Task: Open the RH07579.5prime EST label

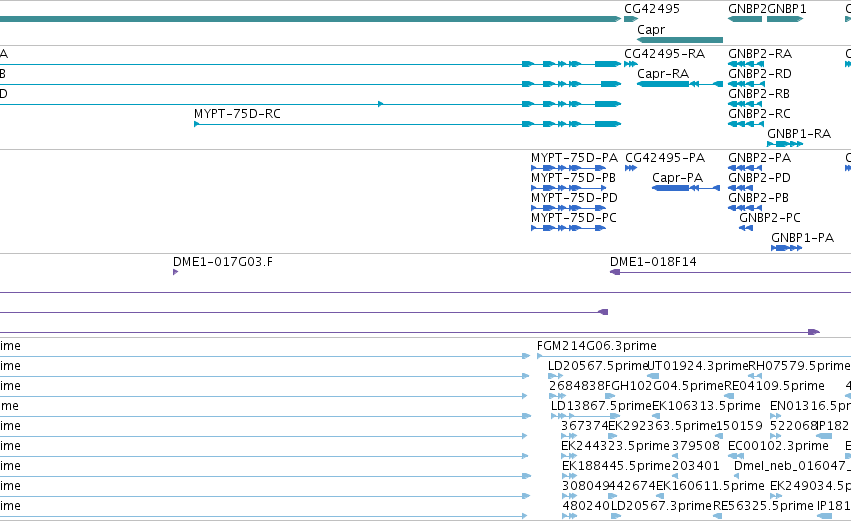Action: pos(799,366)
